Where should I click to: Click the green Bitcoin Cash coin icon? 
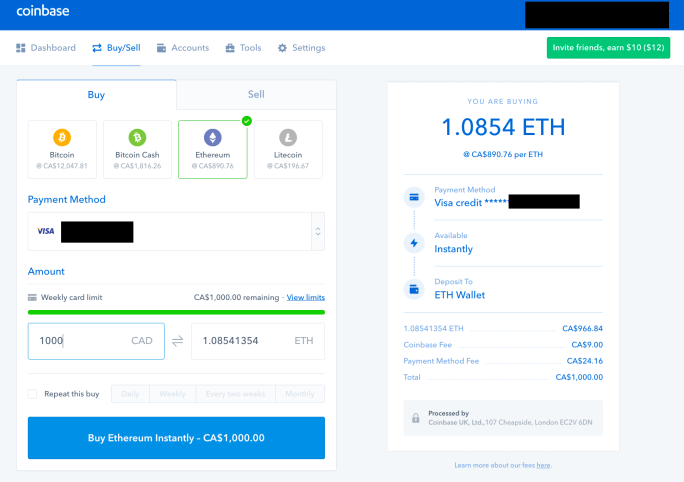[x=137, y=137]
